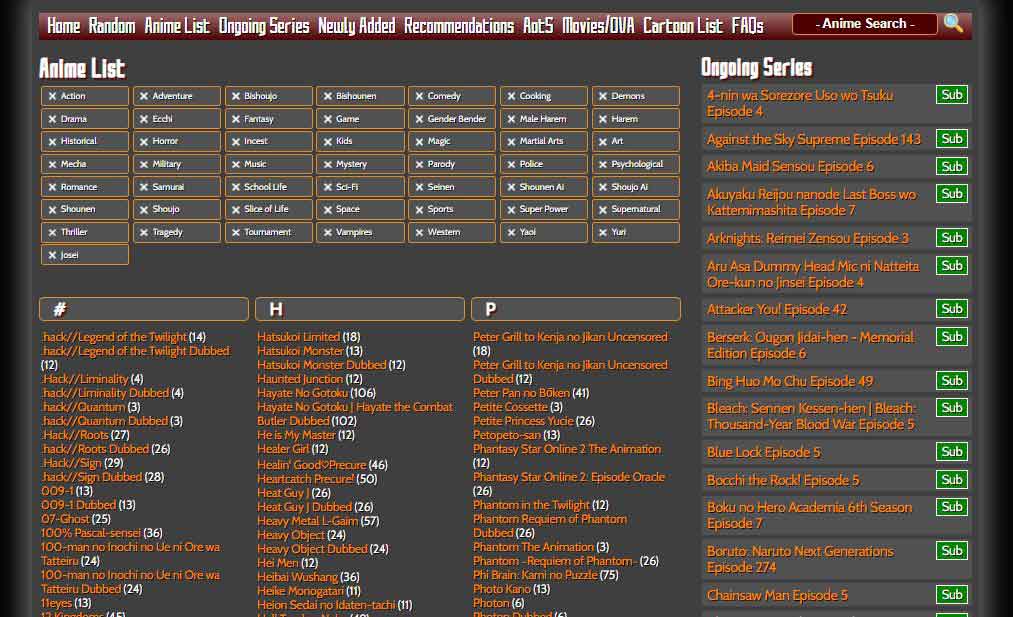Open the Hatsukoi Limited anime link

[298, 337]
